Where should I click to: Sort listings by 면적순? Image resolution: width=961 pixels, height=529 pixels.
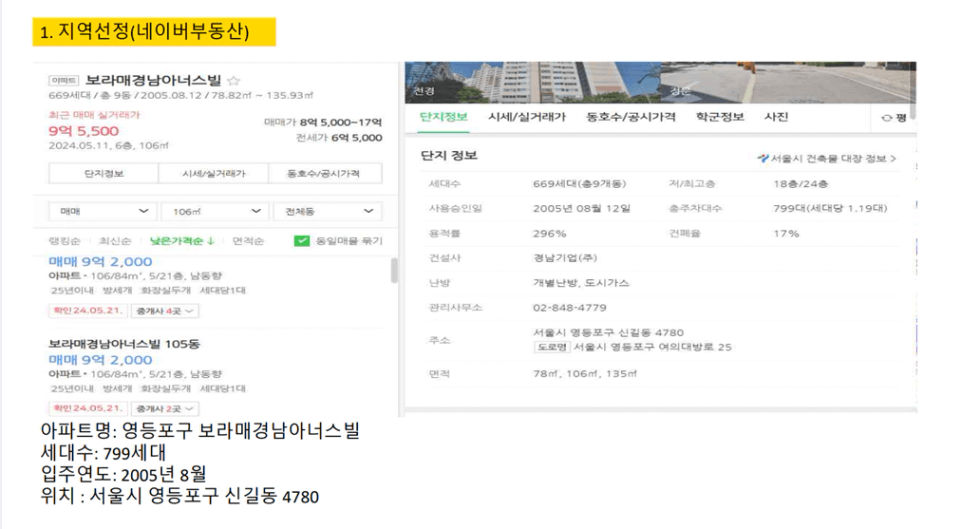(x=248, y=241)
